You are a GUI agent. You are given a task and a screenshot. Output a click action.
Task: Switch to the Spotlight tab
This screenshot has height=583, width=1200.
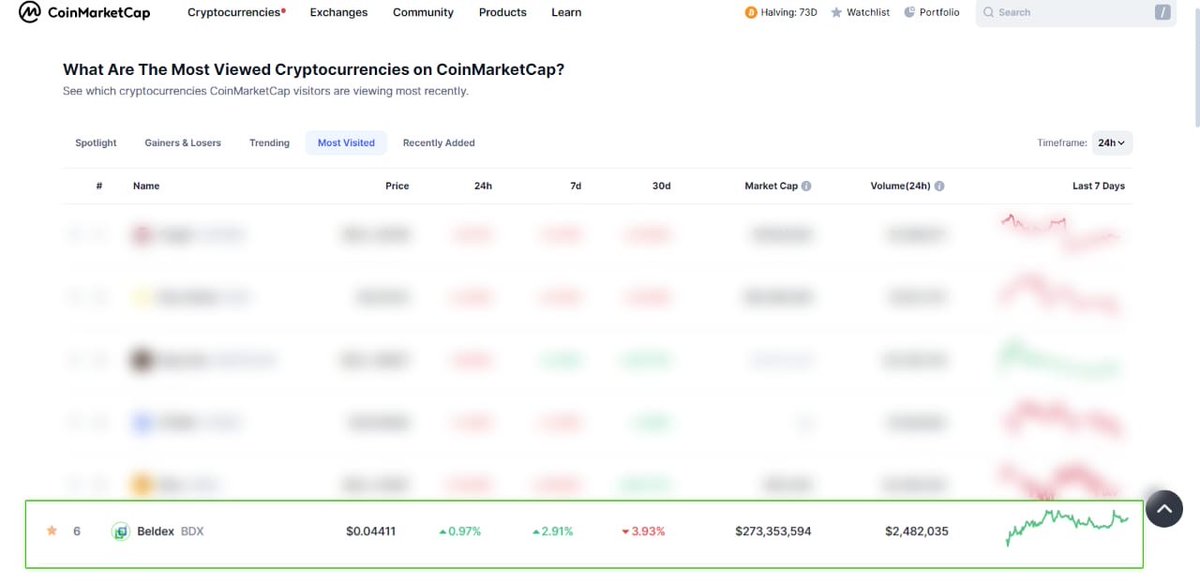tap(96, 143)
